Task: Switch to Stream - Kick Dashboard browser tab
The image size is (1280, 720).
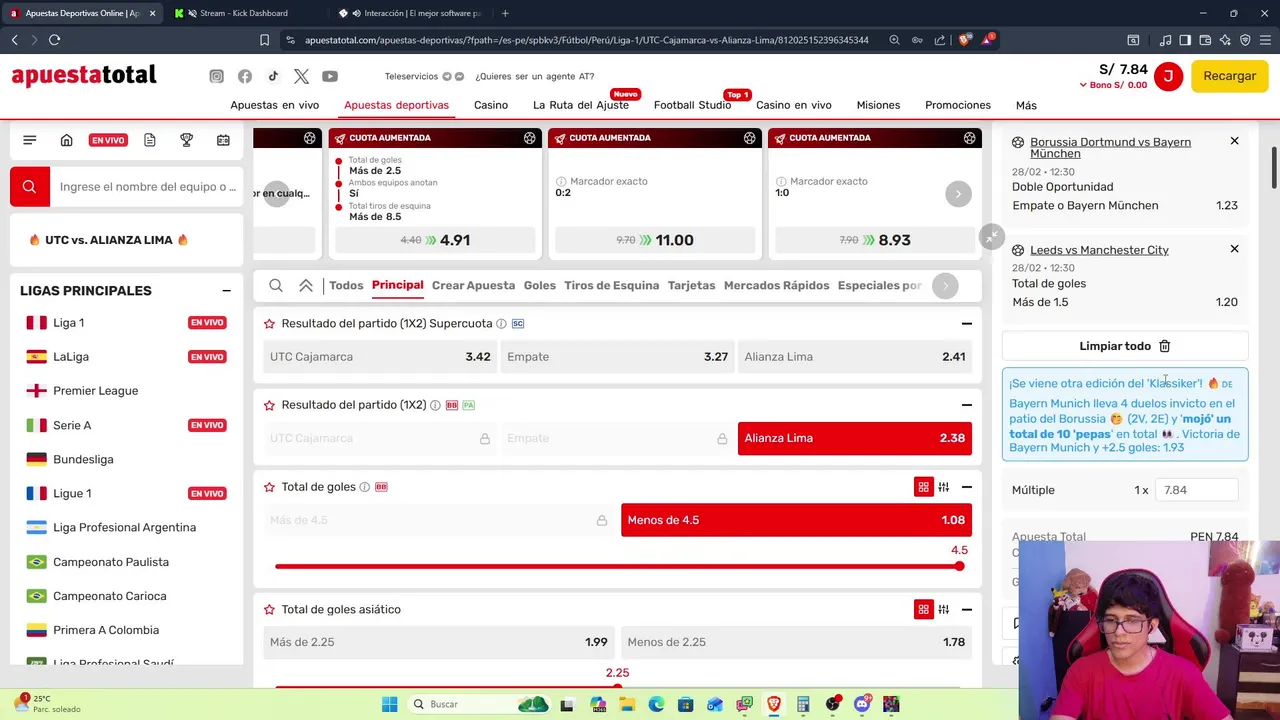Action: (x=243, y=13)
